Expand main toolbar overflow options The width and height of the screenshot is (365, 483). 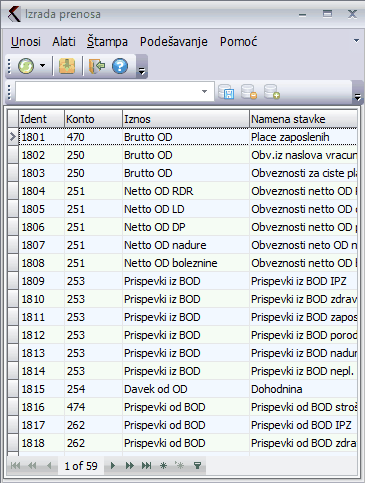(142, 71)
